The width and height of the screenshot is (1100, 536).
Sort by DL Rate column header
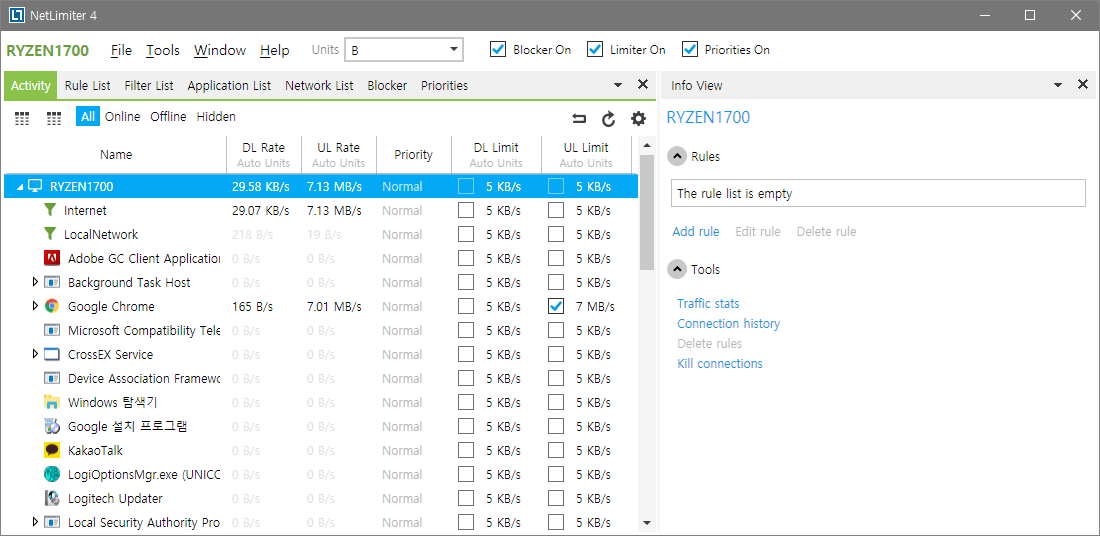263,154
